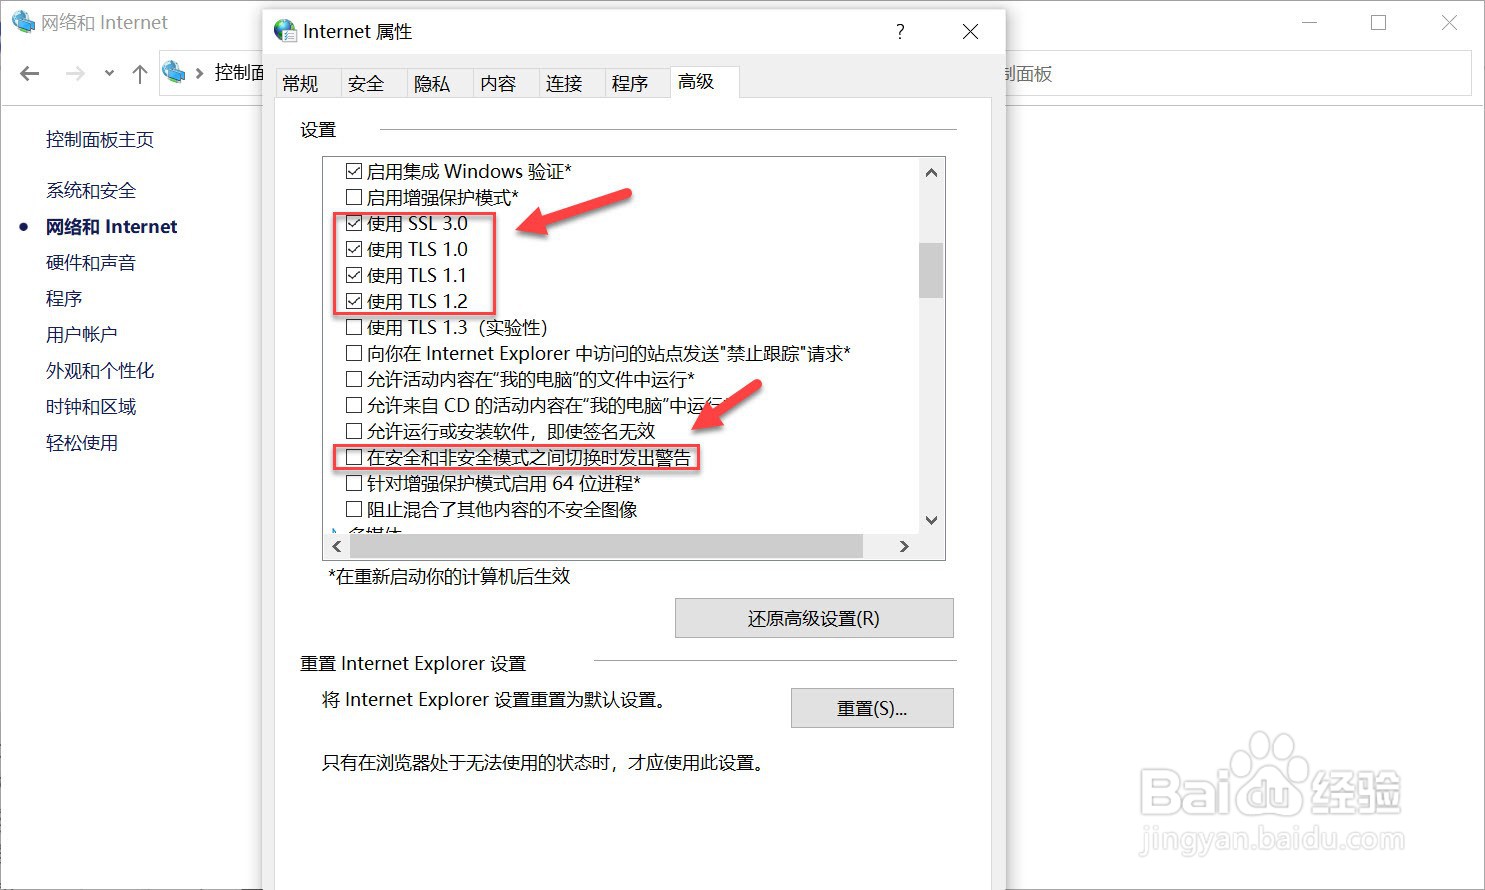This screenshot has width=1485, height=890.
Task: Open recent locations chevron in Control Panel
Action: coord(109,73)
